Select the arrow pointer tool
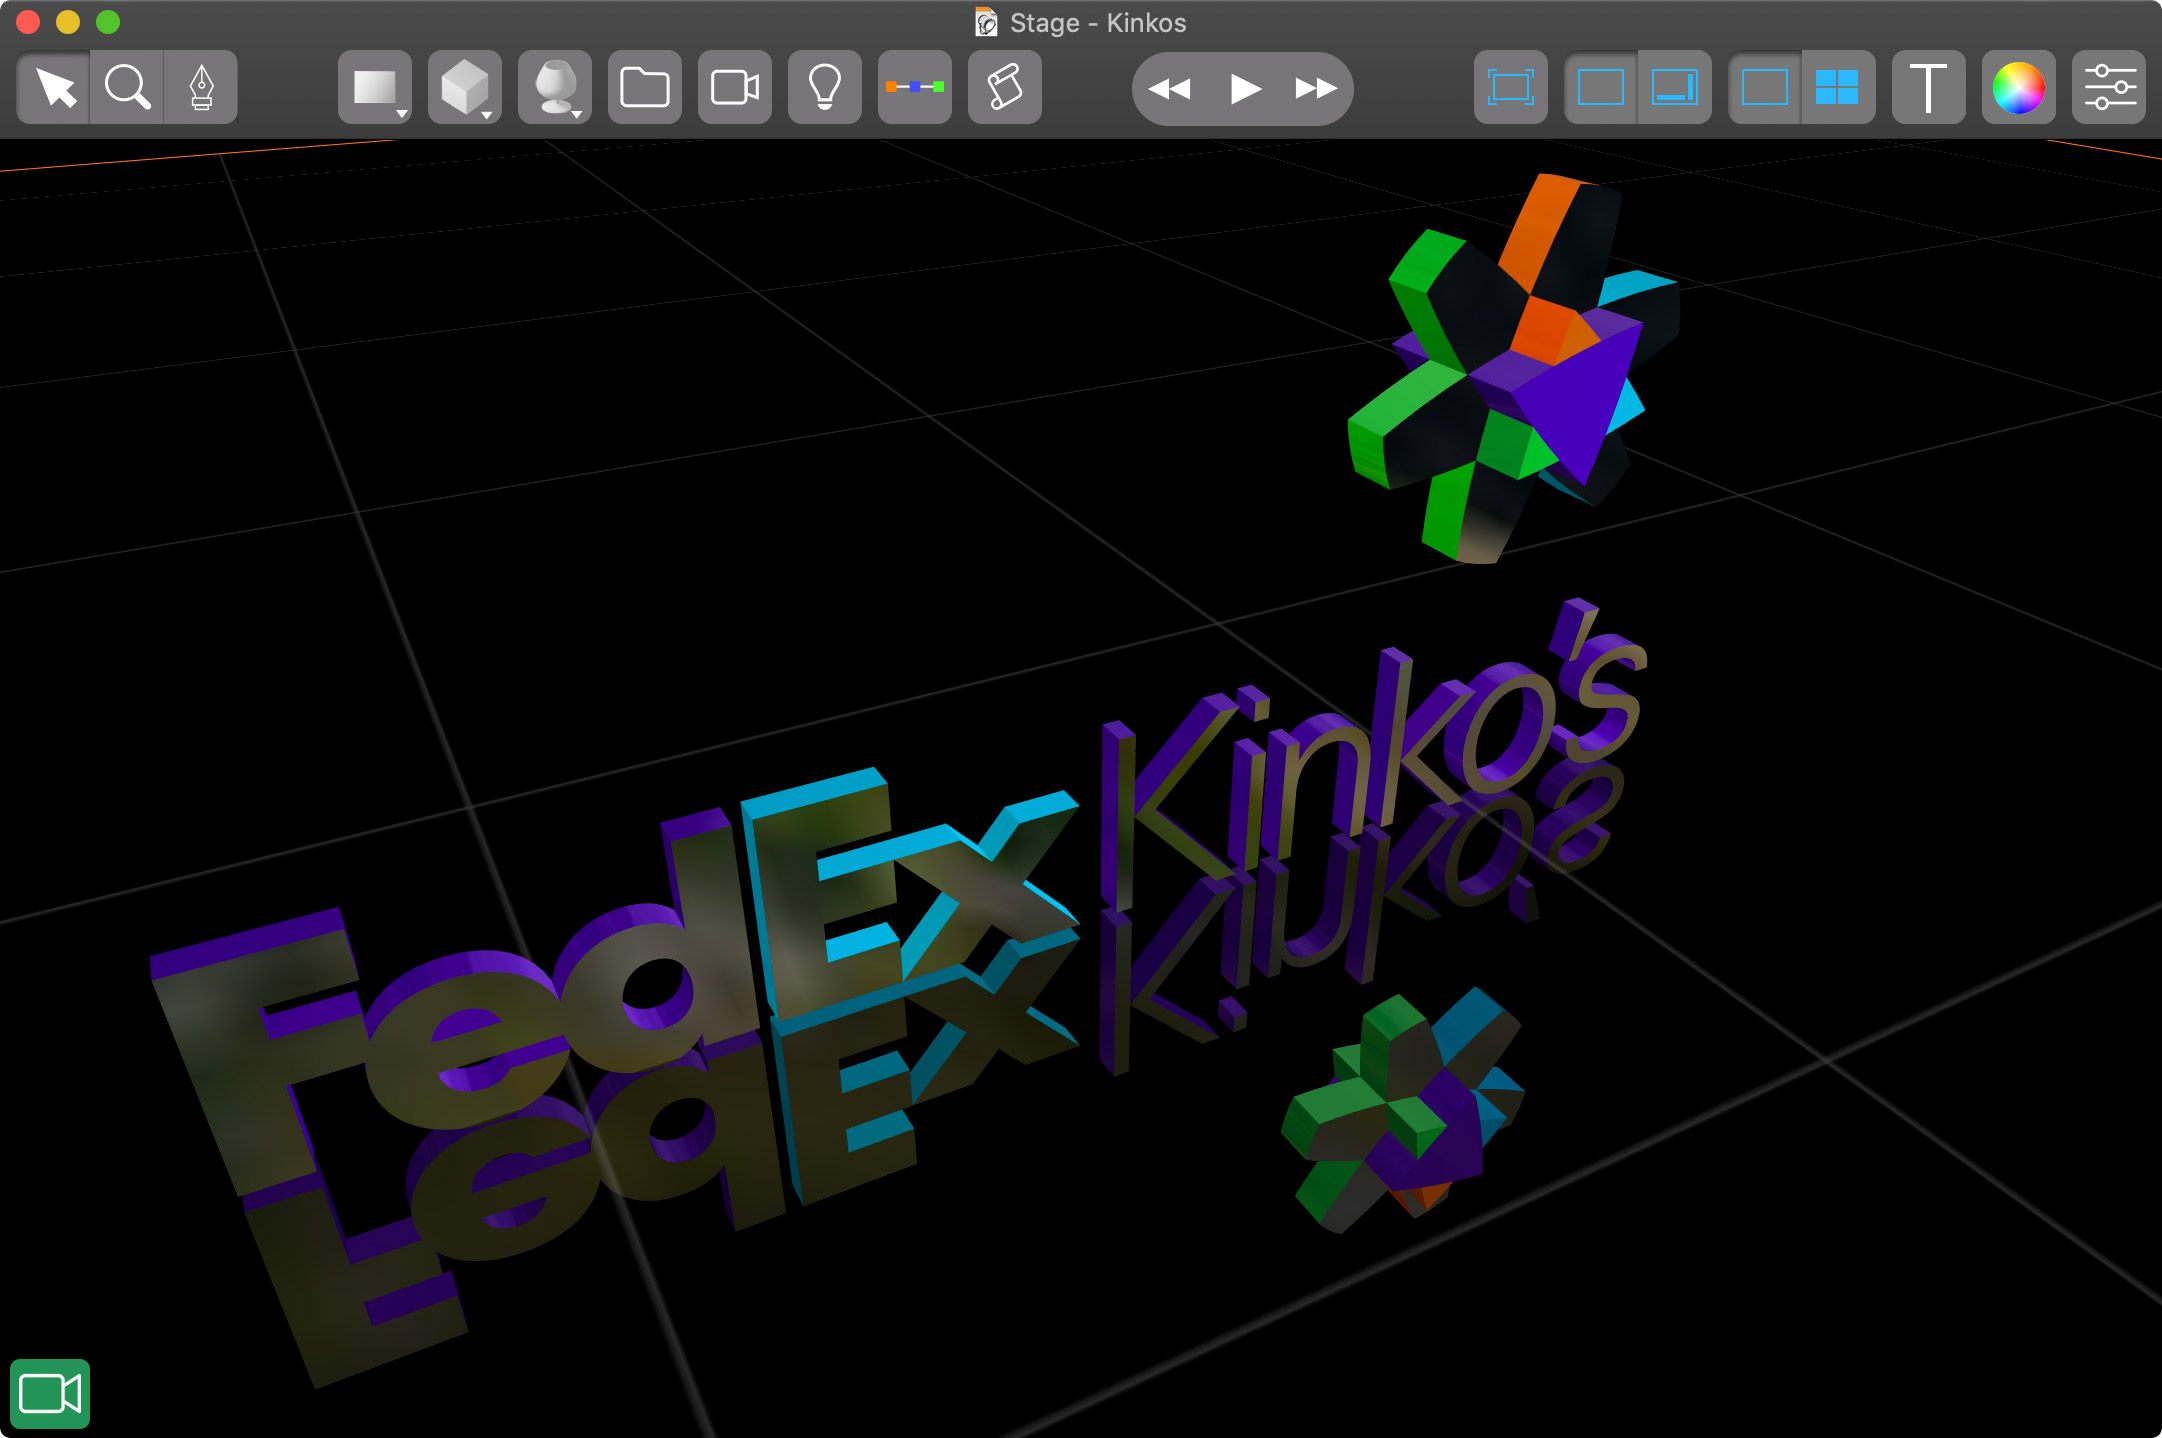The height and width of the screenshot is (1438, 2162). 54,88
